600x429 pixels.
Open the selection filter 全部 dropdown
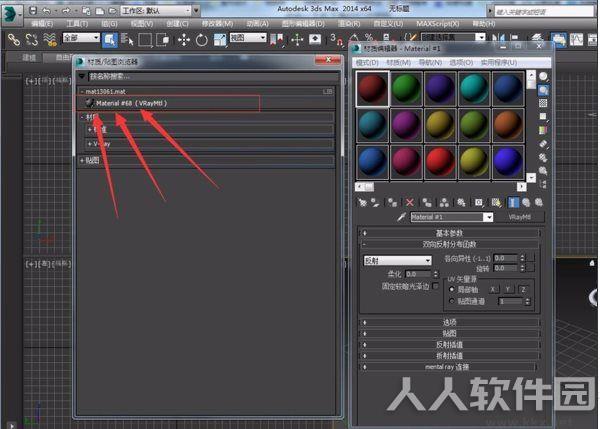(81, 38)
